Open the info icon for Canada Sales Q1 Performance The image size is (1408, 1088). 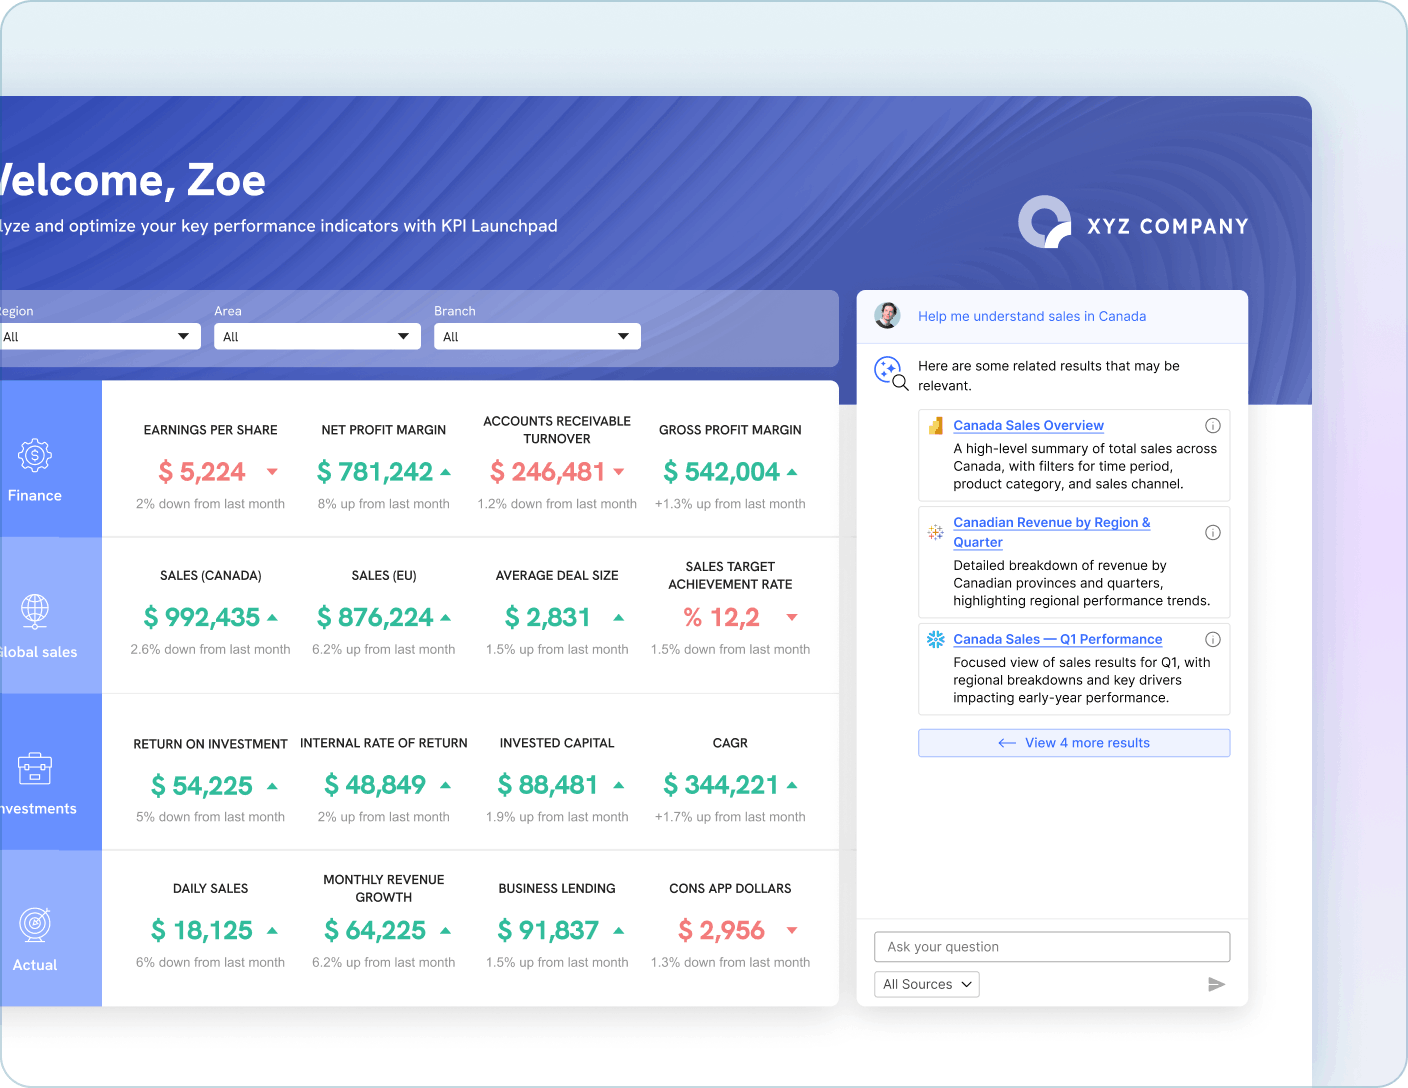tap(1213, 638)
